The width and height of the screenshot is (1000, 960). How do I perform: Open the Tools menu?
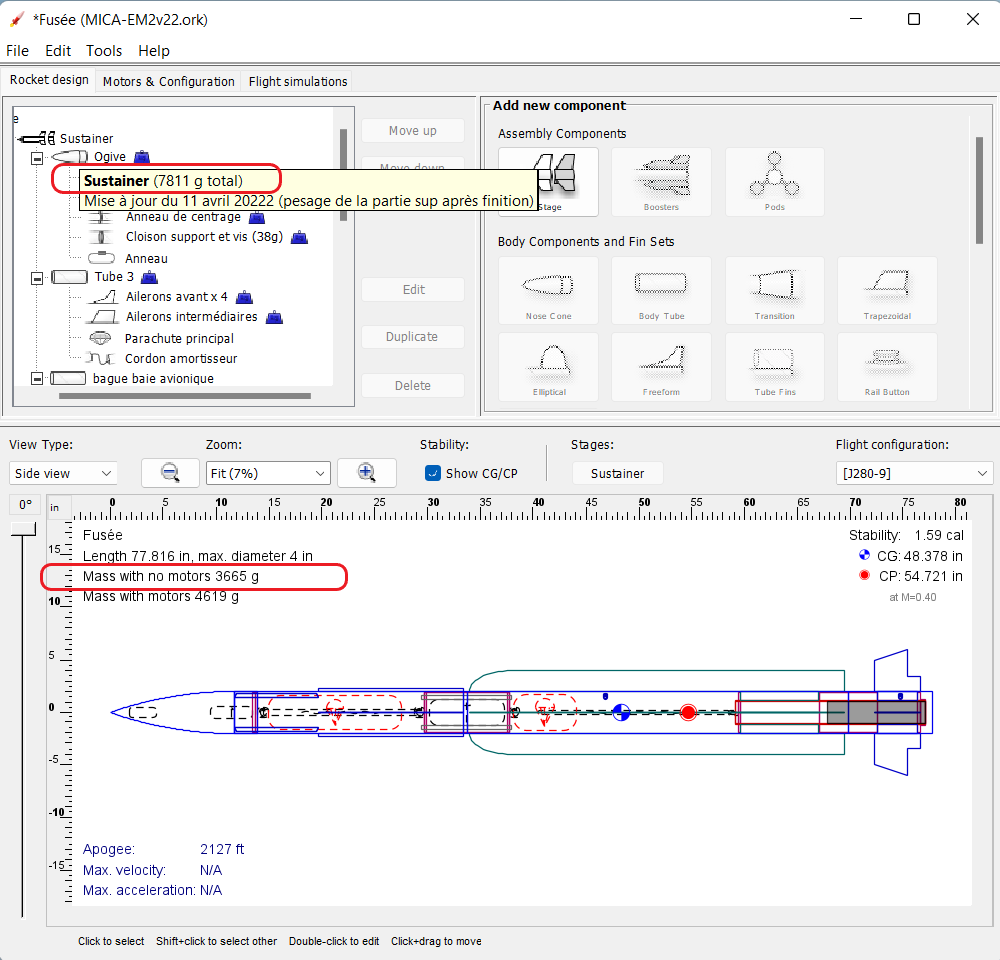104,50
